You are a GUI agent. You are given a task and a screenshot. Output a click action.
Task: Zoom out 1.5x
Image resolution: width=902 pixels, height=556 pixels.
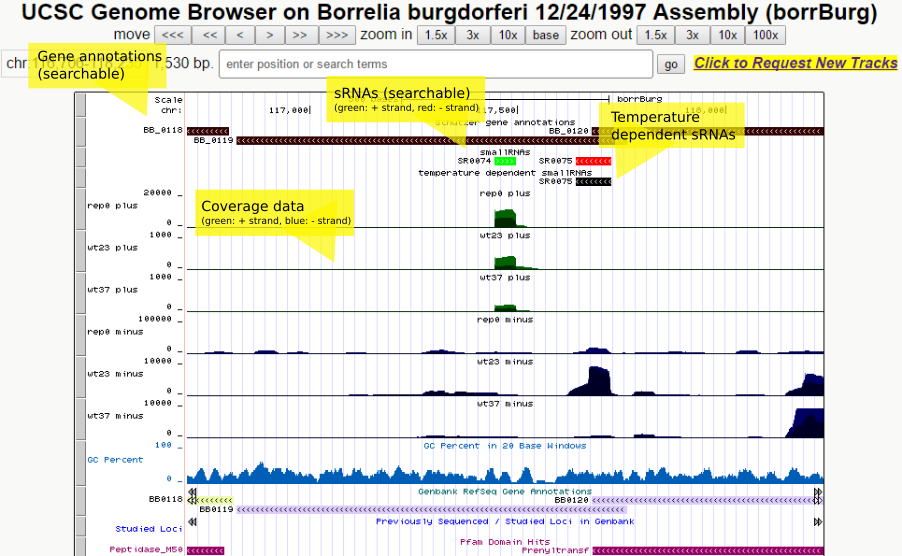click(656, 35)
